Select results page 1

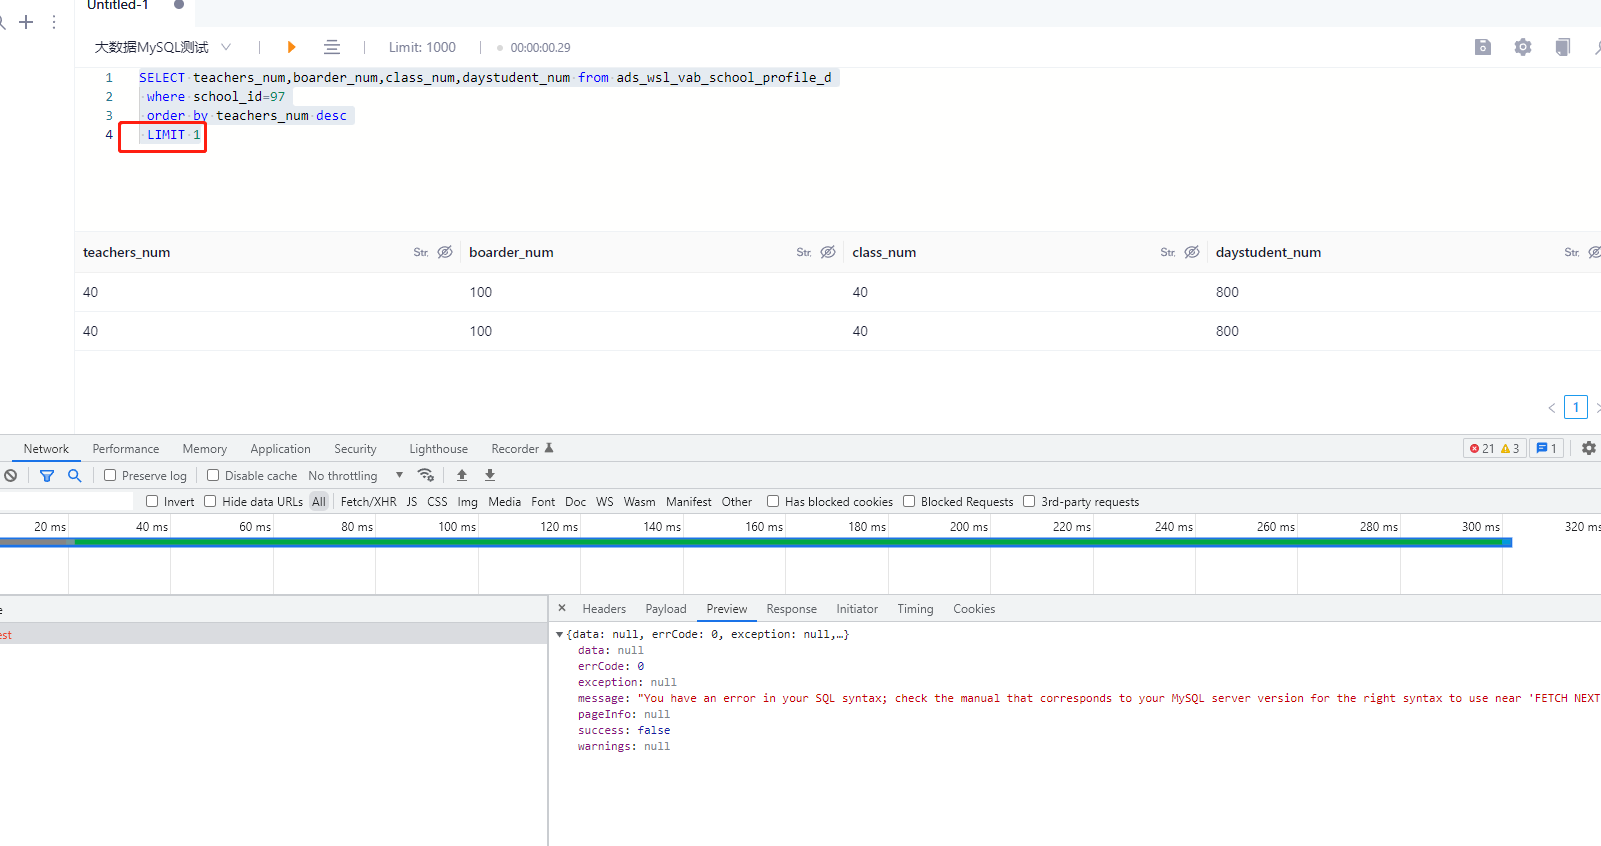[1576, 407]
